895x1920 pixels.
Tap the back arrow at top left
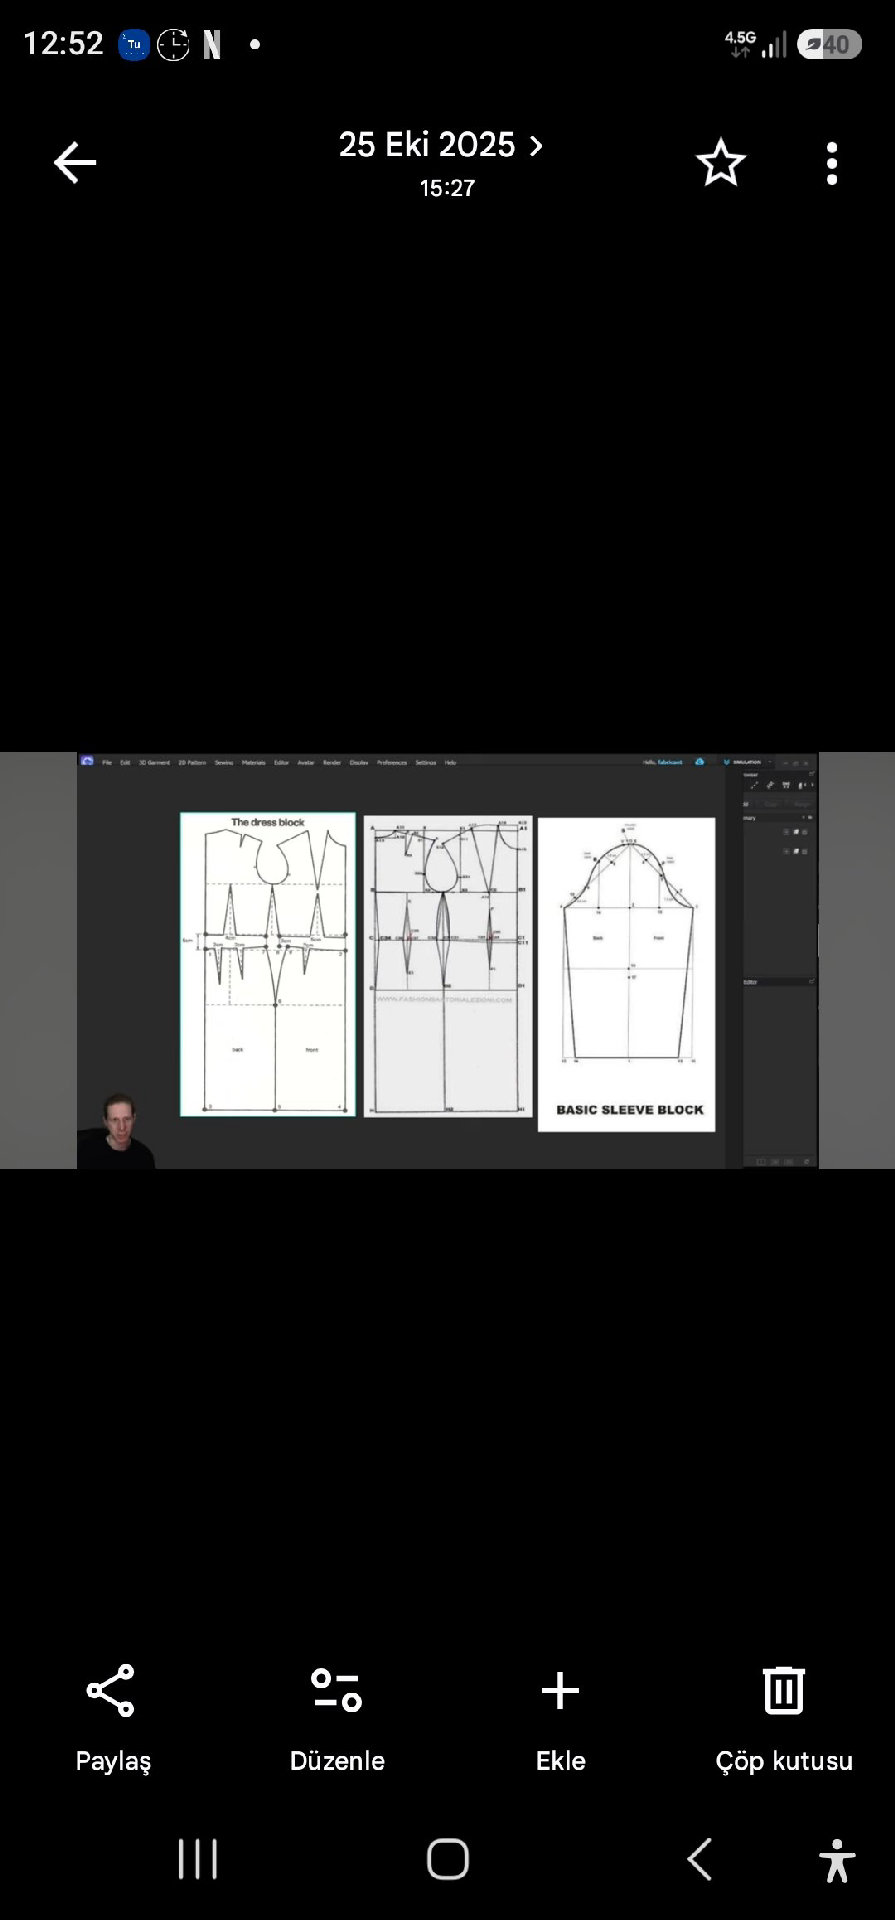point(75,162)
